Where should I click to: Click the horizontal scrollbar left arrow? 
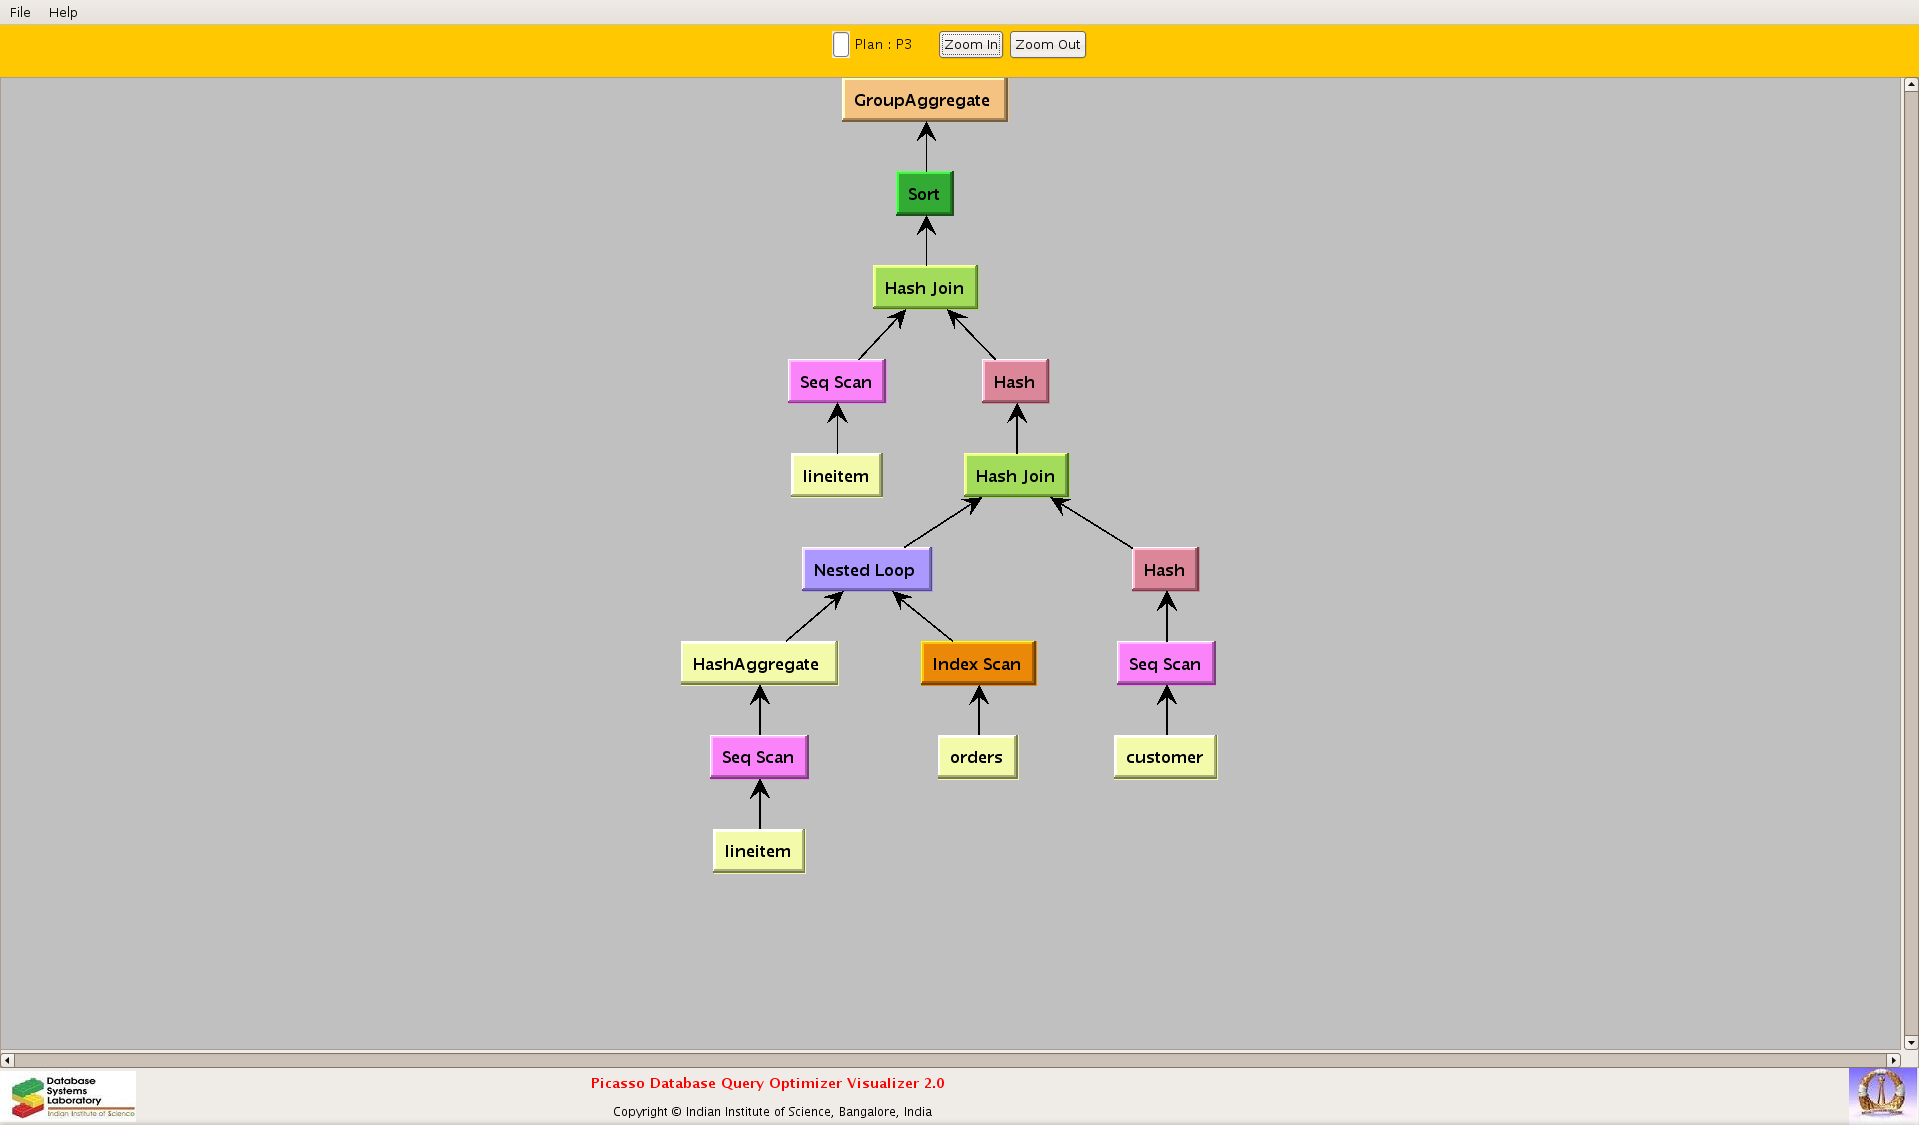(x=7, y=1060)
